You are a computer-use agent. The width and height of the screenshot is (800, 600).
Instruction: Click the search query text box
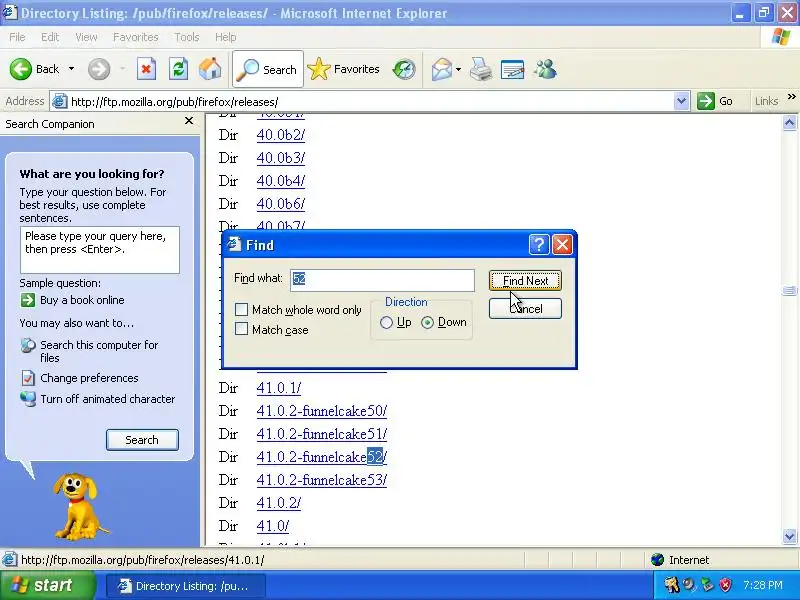coord(99,250)
